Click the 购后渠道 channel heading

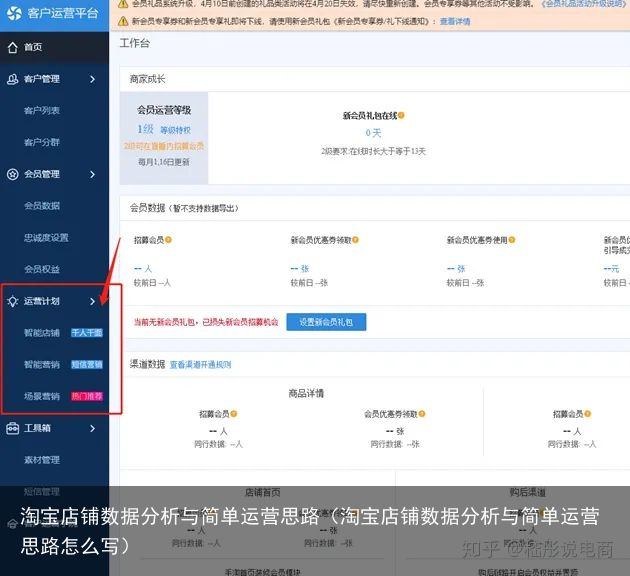pyautogui.click(x=528, y=492)
